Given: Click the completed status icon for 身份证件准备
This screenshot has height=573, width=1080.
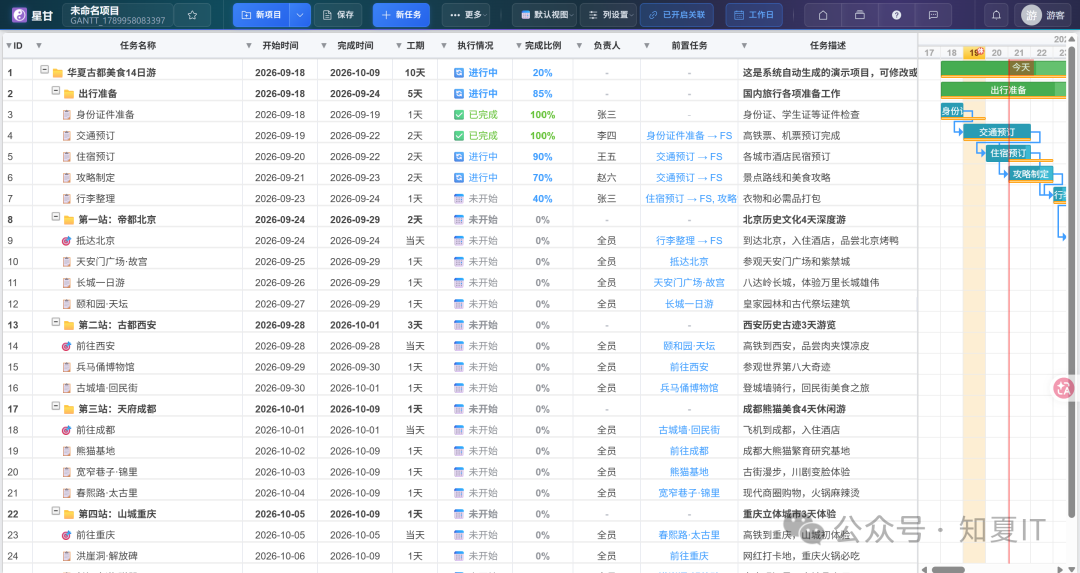Looking at the screenshot, I should click(x=459, y=115).
